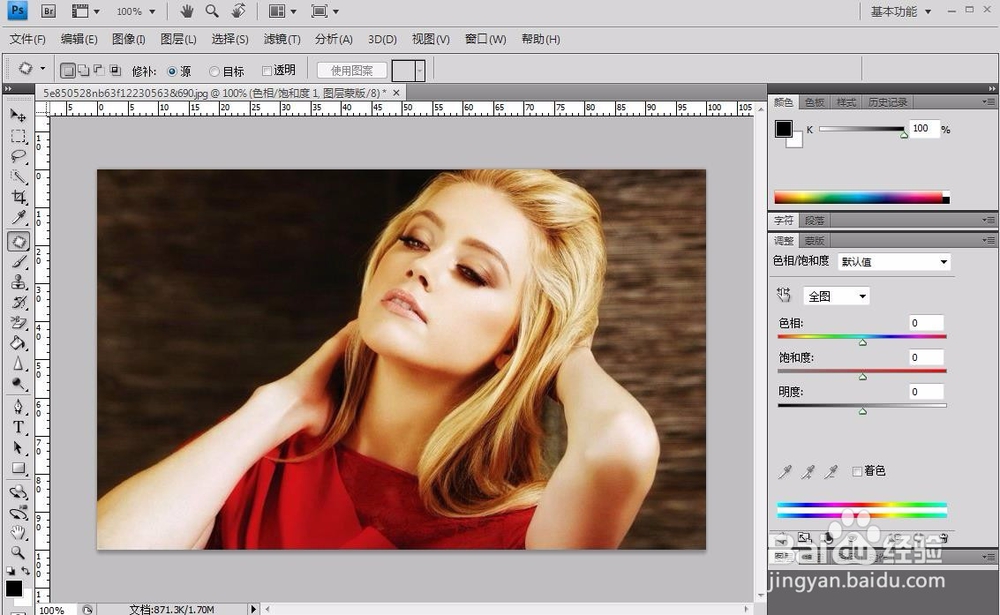Click the 饱和度 saturation slider track
Screen dimensions: 1000x615
click(862, 371)
